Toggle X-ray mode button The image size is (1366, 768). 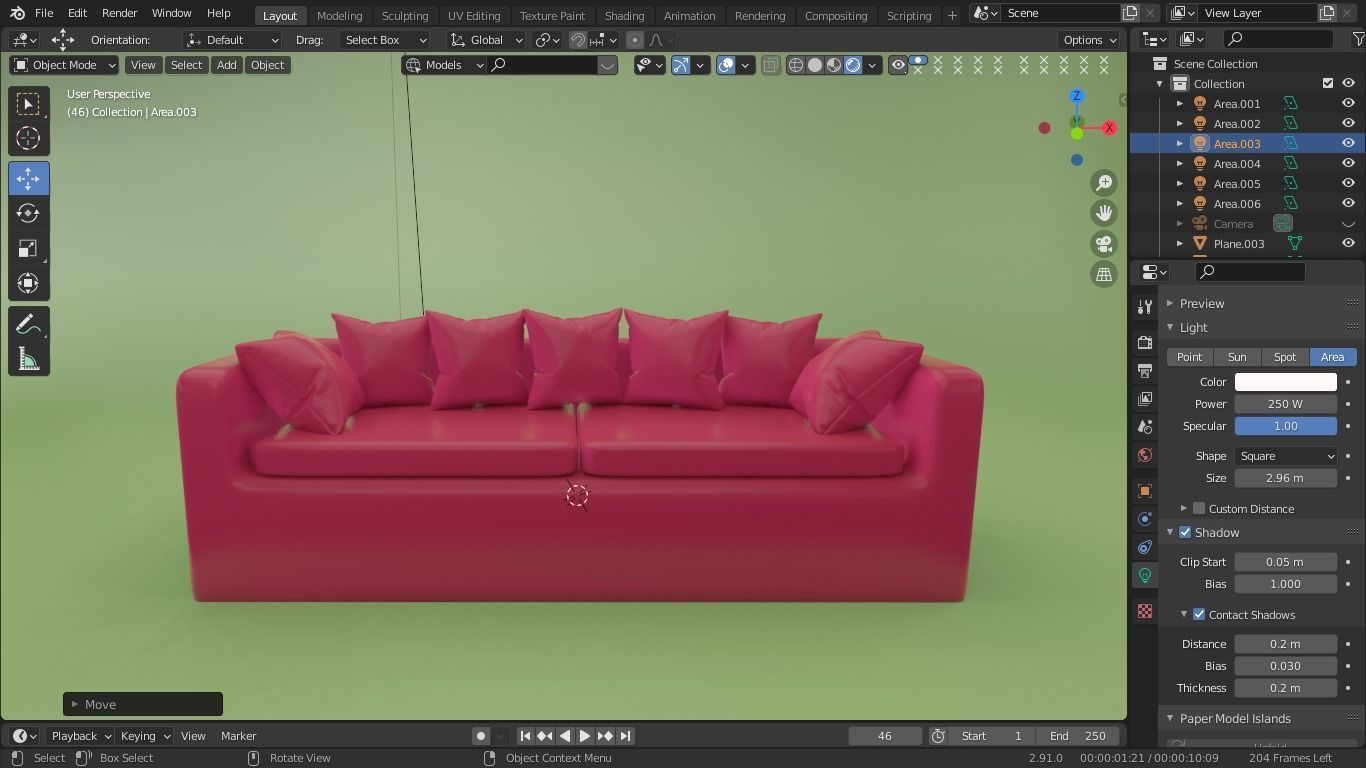[x=770, y=65]
